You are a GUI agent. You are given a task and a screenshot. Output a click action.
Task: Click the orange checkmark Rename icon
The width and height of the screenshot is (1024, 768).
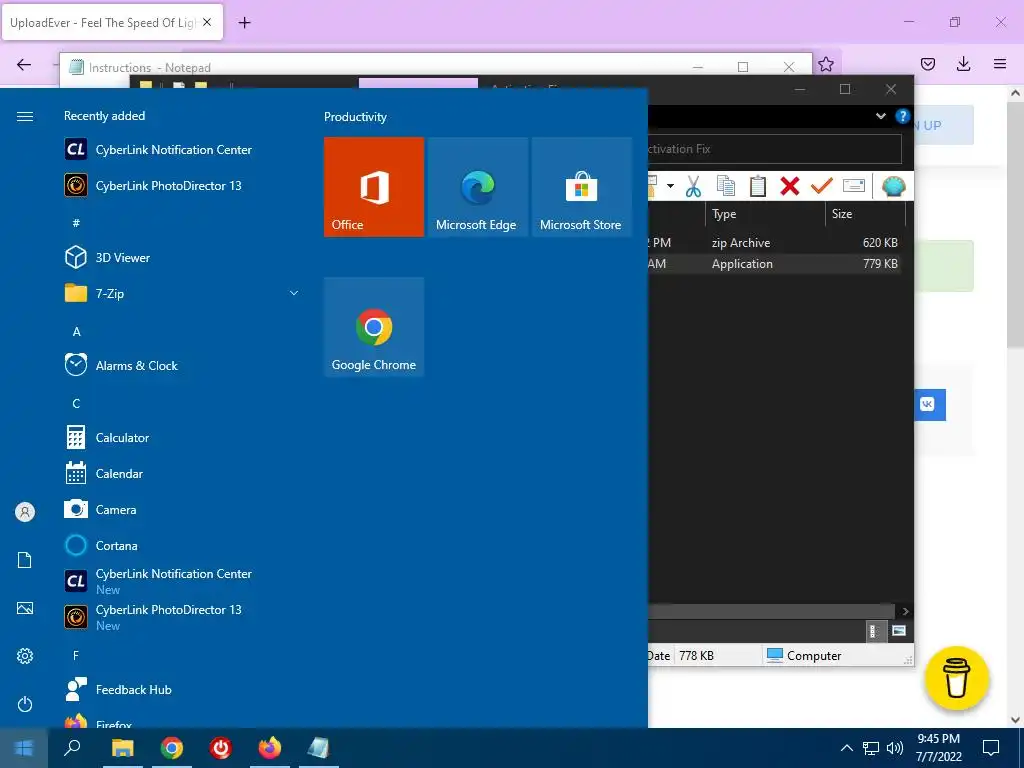[822, 186]
